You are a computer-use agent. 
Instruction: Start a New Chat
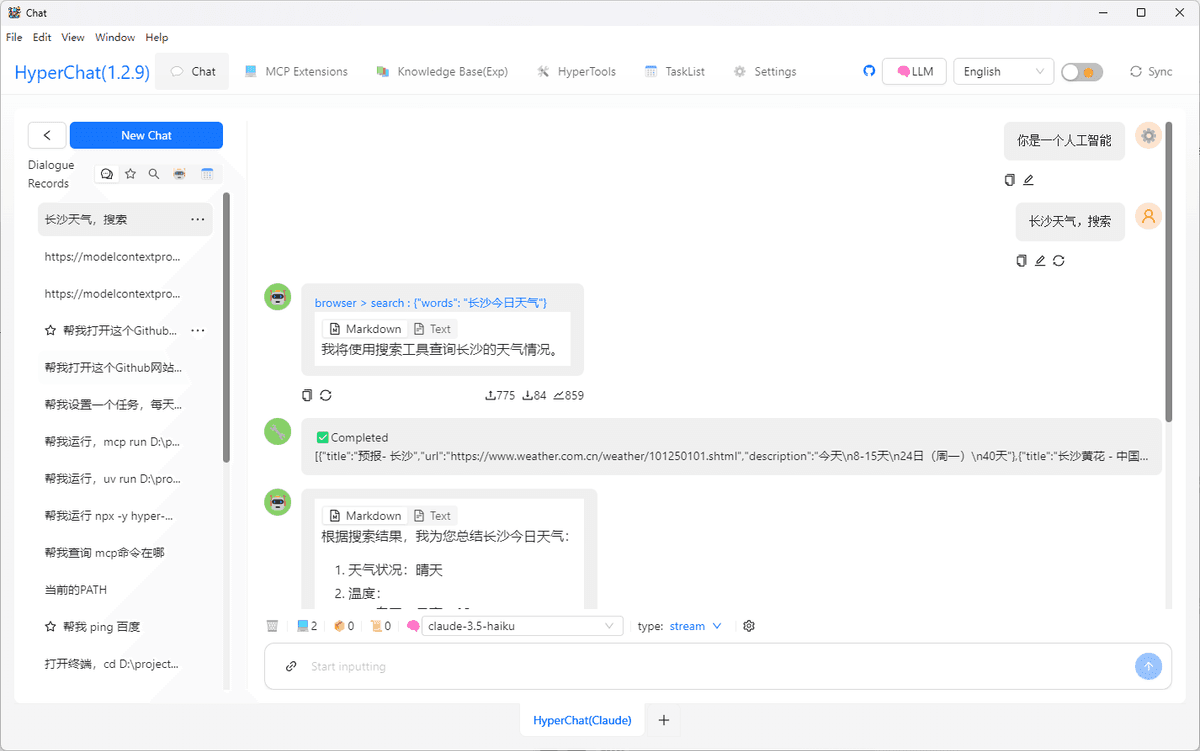(x=146, y=135)
